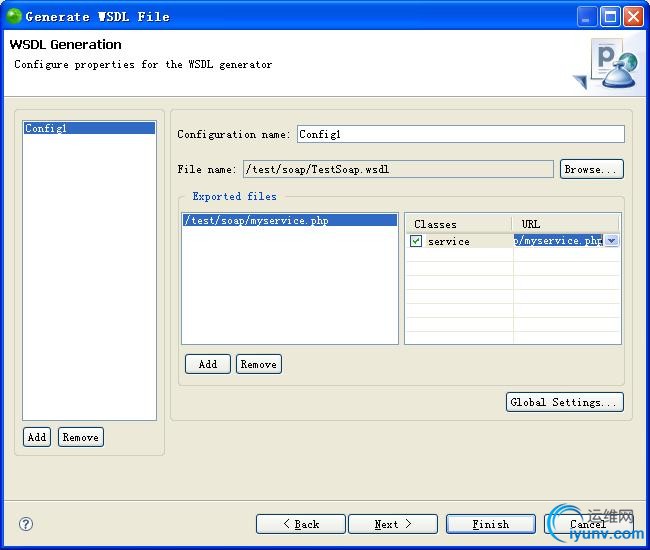650x550 pixels.
Task: Maximize the Generate WSDL File window
Action: (x=610, y=17)
